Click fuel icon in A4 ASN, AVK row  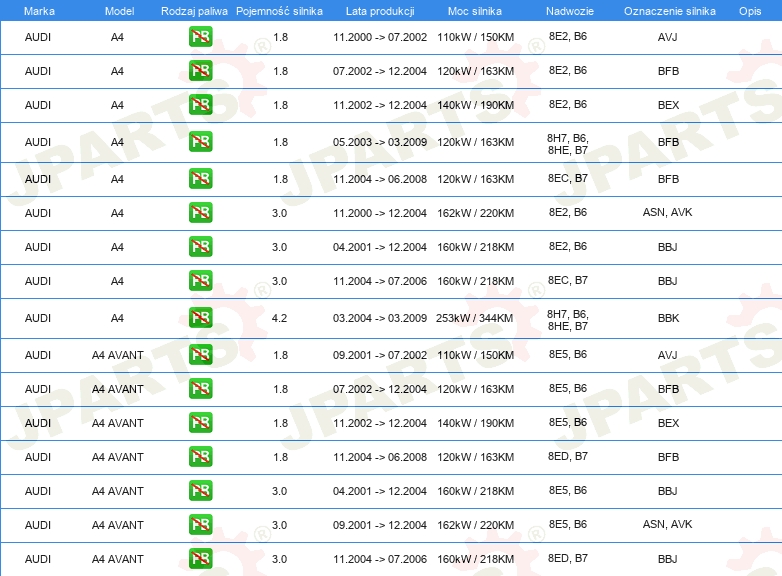click(200, 212)
